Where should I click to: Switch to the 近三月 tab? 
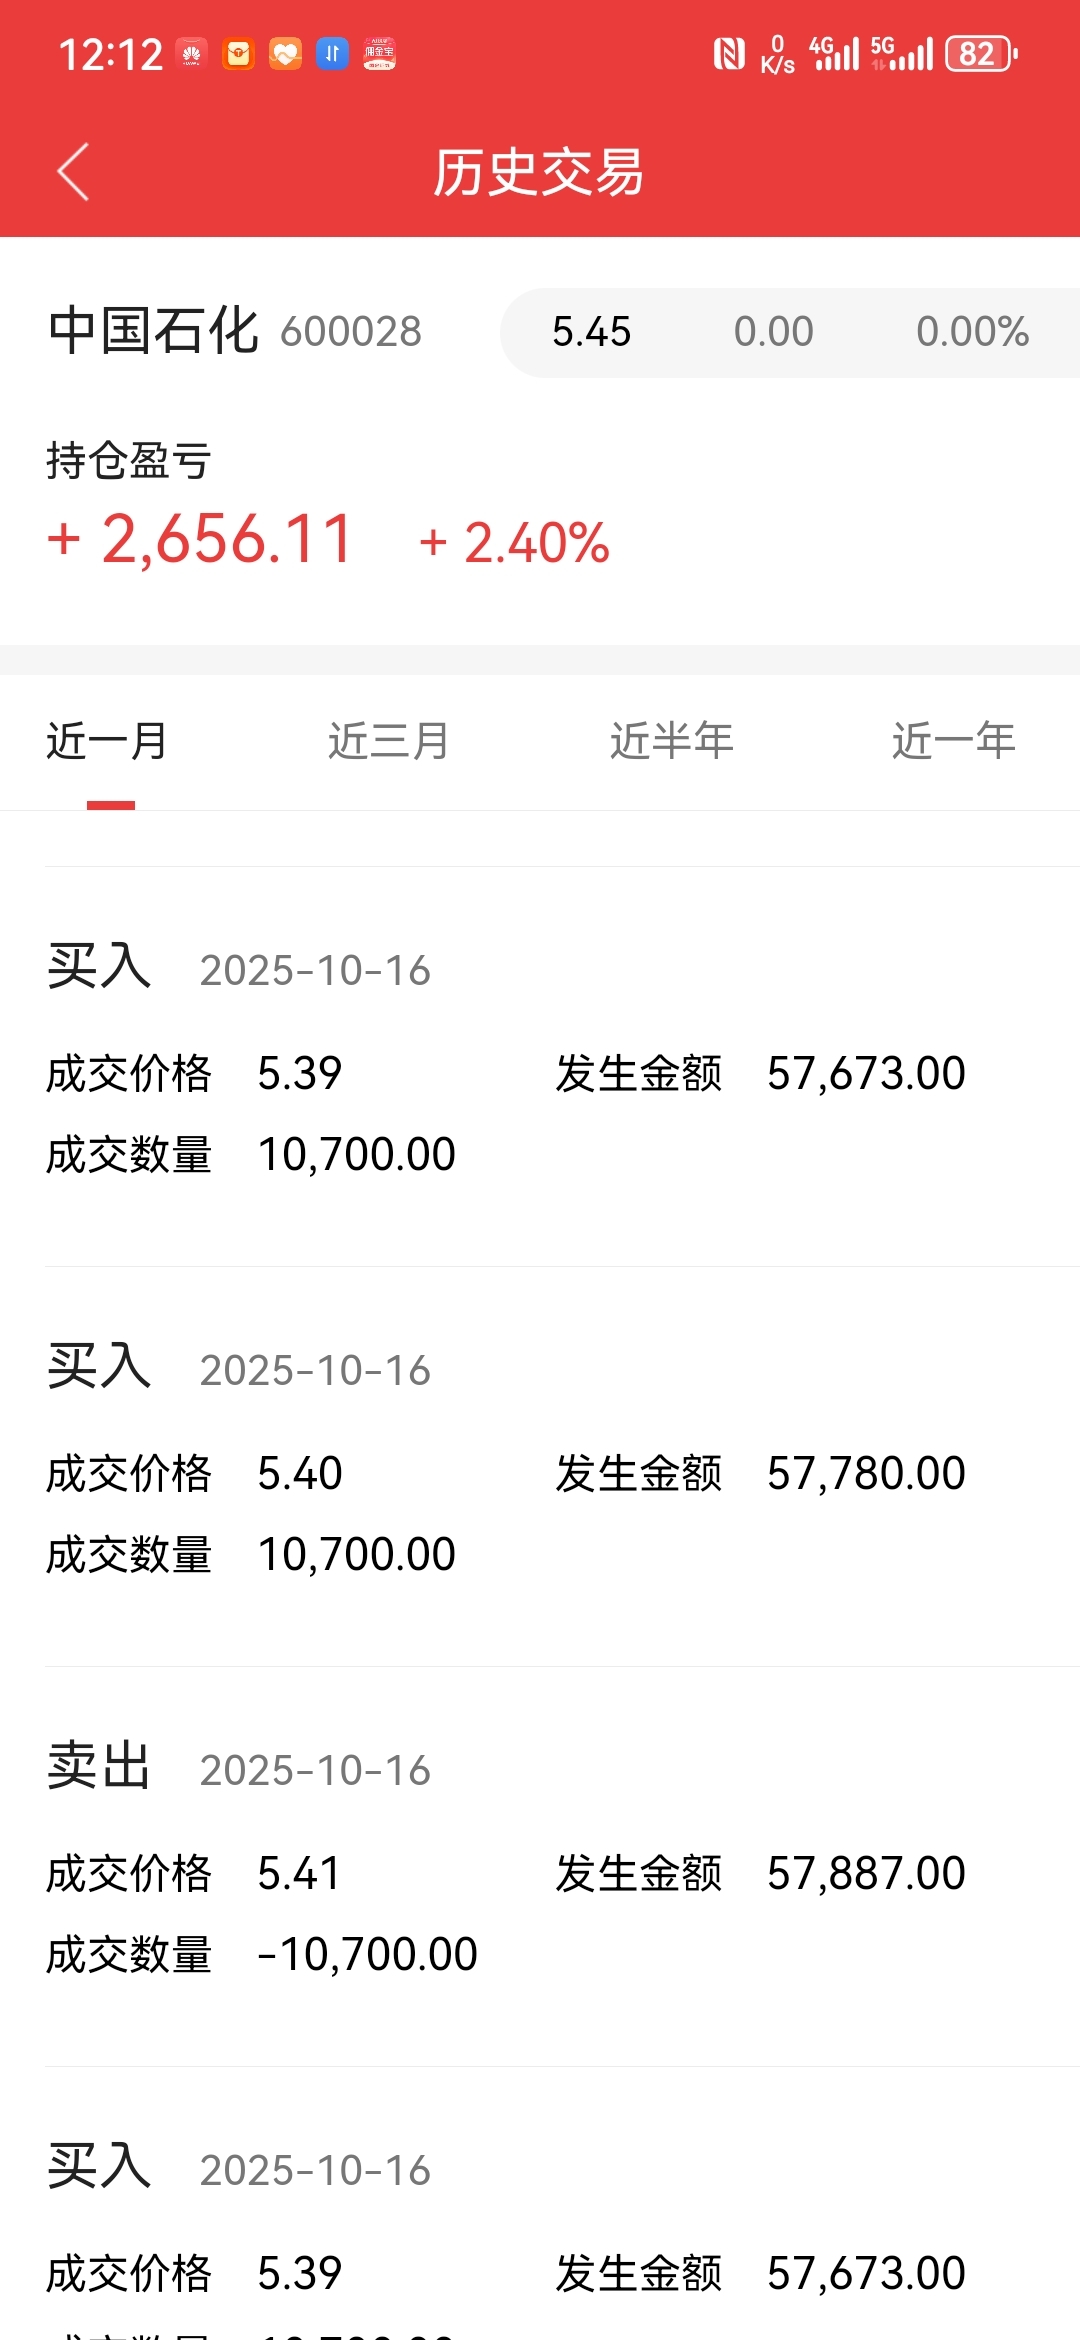(x=389, y=742)
